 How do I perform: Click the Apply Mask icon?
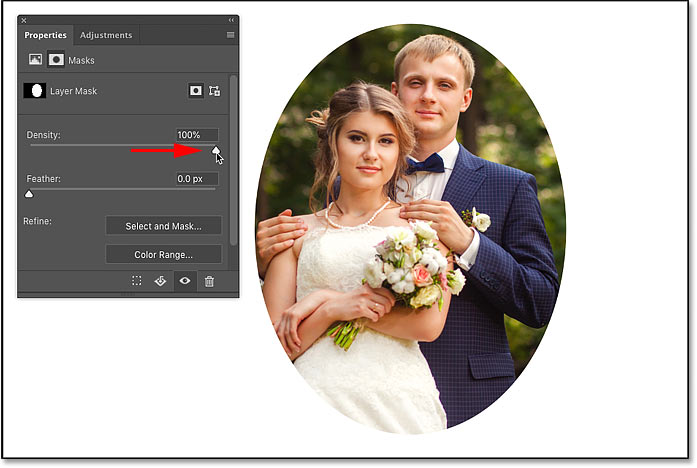tap(160, 282)
